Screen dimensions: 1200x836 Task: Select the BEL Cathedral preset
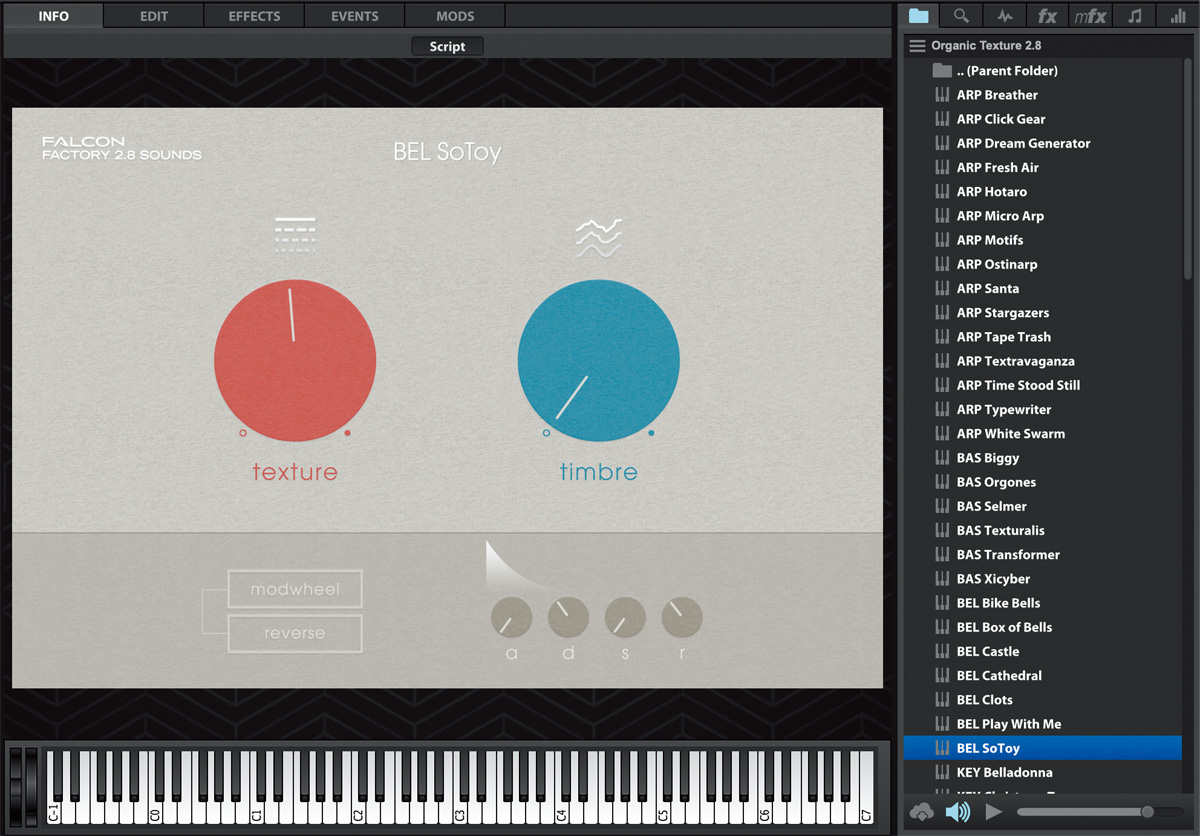point(1043,676)
